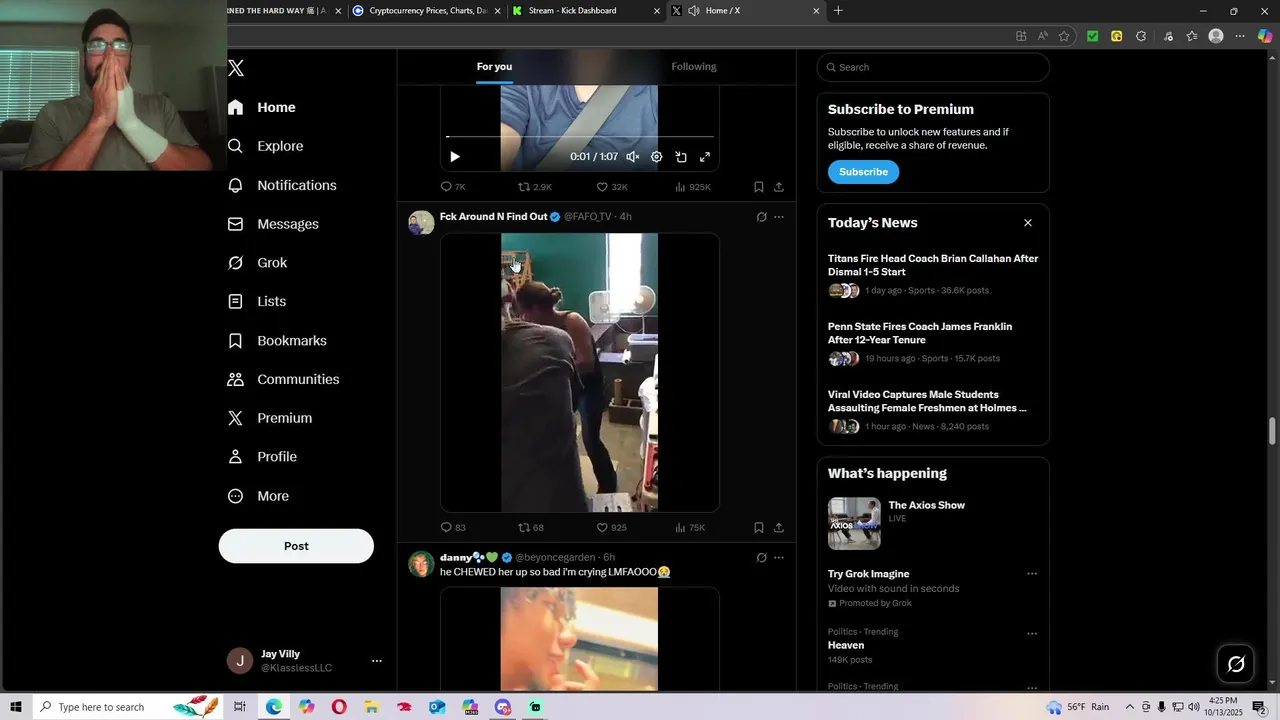Play the top video in feed
Viewport: 1280px width, 720px height.
tap(455, 157)
